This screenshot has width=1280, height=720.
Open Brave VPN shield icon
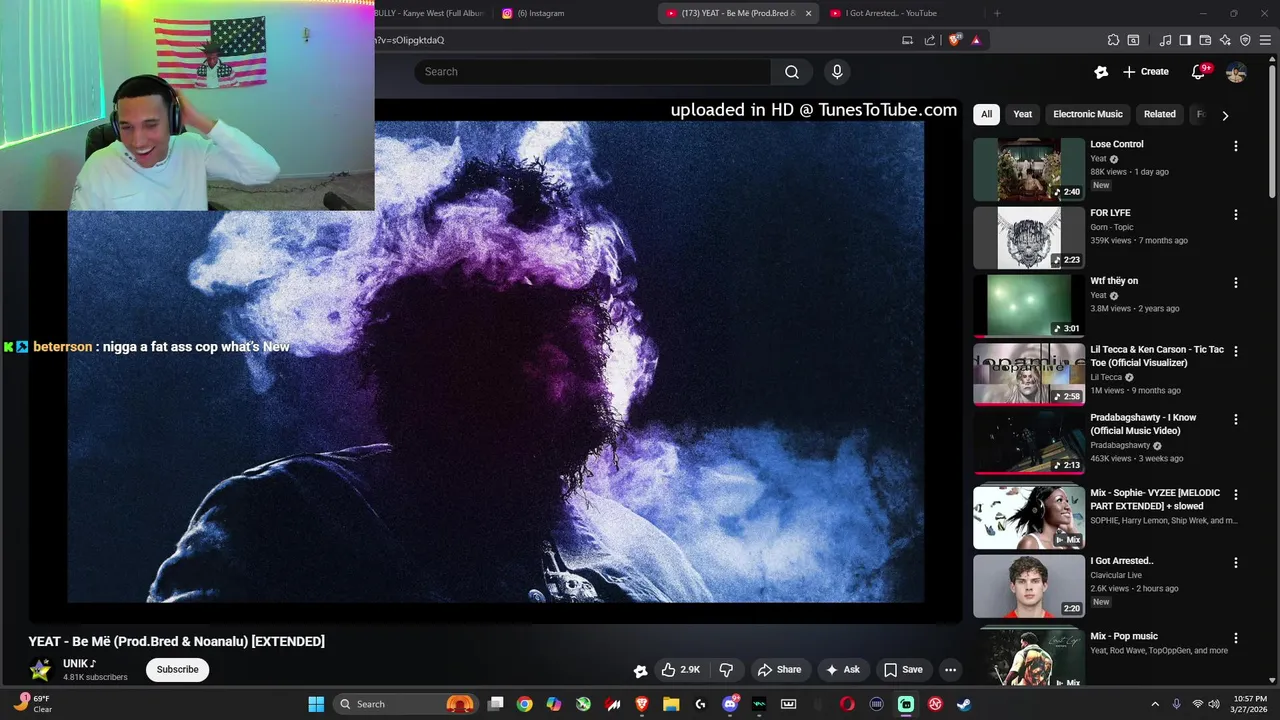click(x=1245, y=40)
